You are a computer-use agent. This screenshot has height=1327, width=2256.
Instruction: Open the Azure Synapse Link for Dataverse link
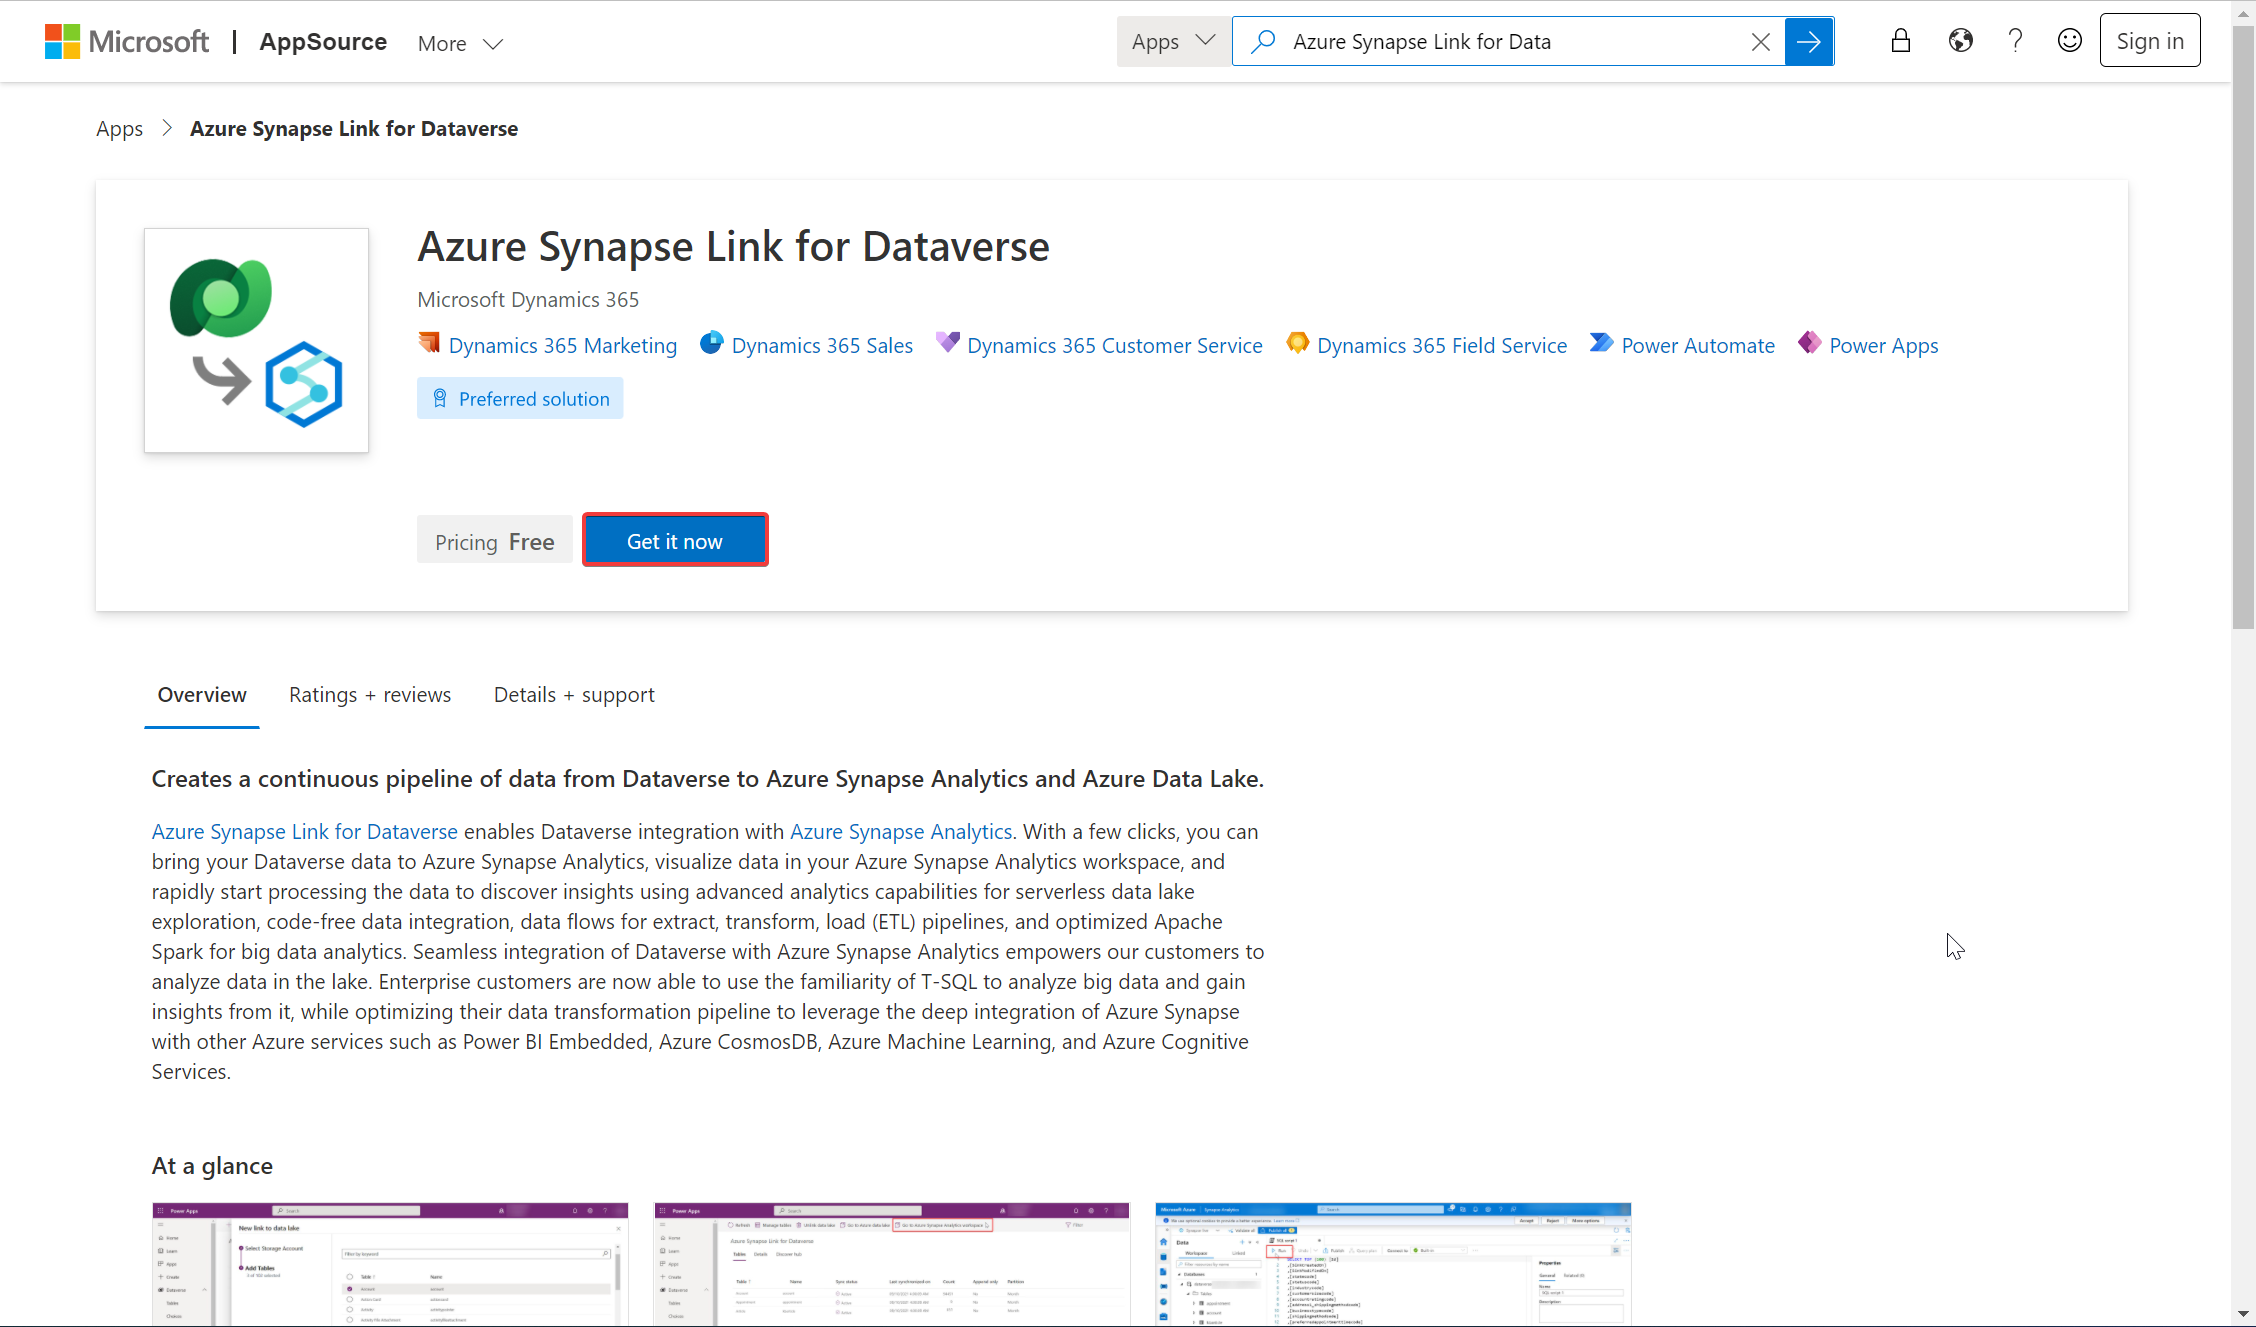click(x=303, y=831)
